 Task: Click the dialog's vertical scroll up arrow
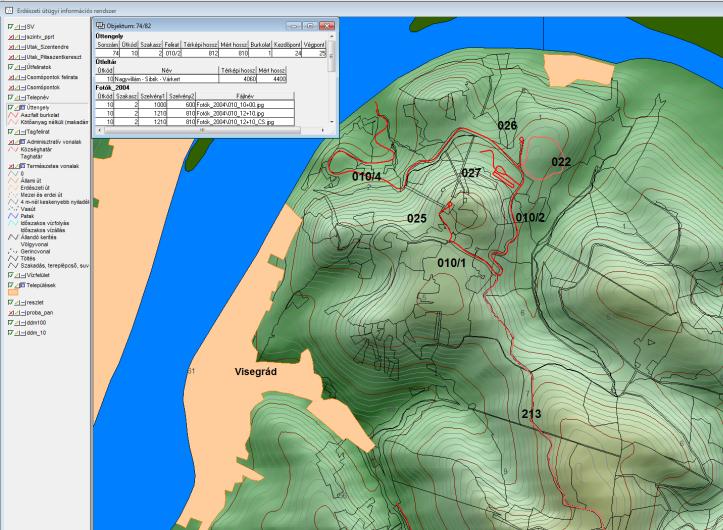tap(332, 36)
